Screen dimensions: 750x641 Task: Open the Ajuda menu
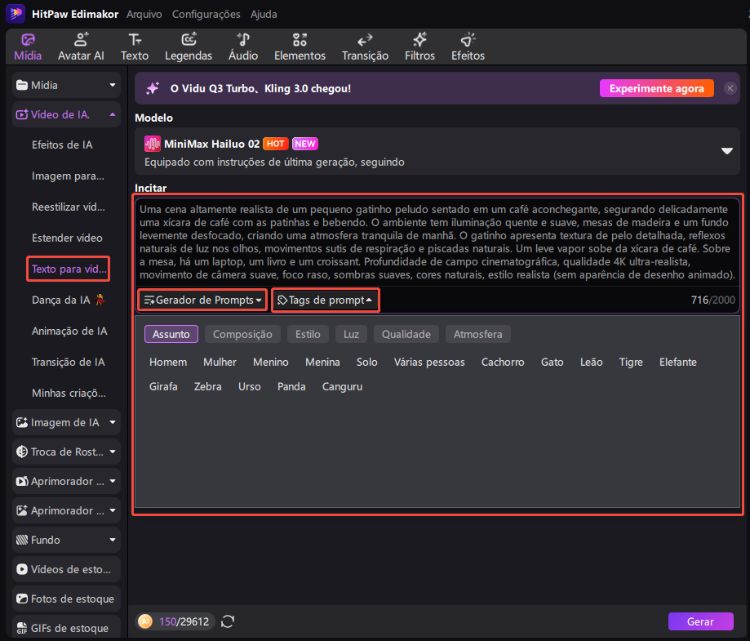[264, 14]
